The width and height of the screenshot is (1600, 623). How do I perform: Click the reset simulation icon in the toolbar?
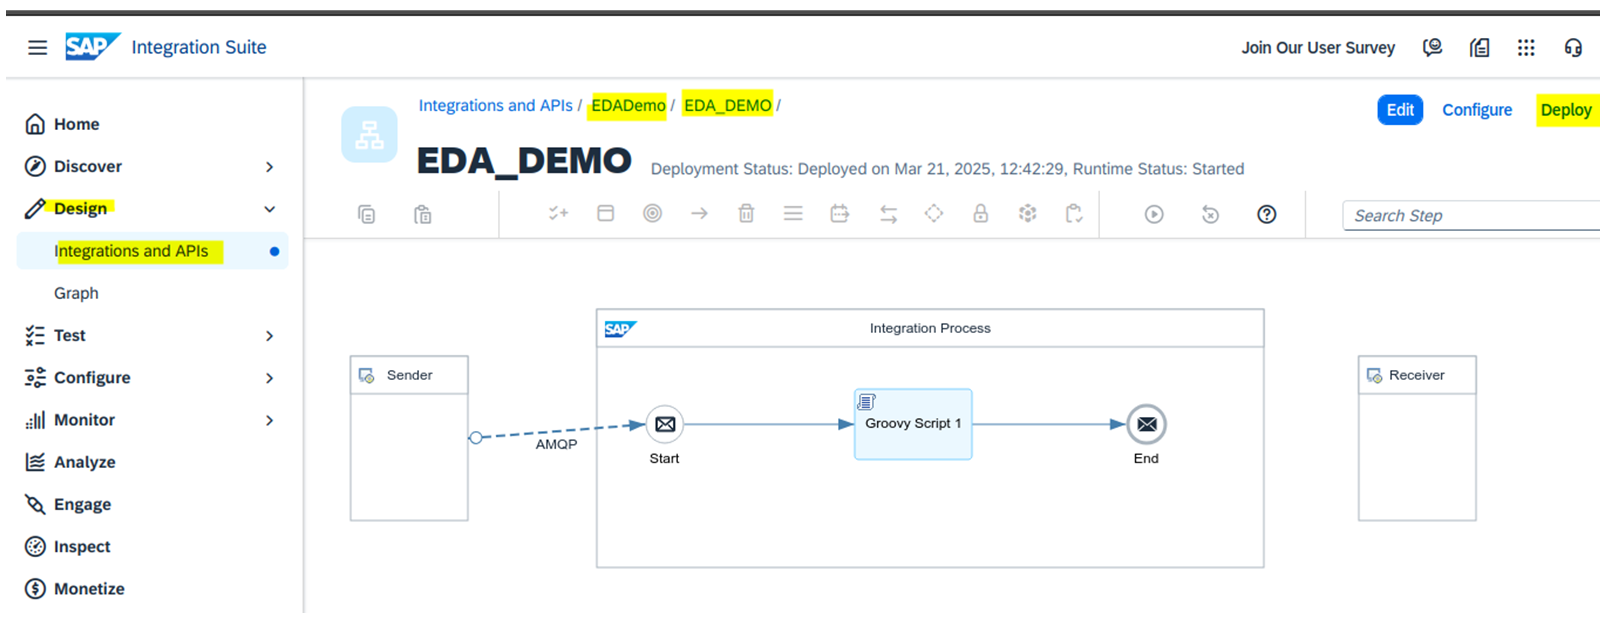coord(1210,214)
